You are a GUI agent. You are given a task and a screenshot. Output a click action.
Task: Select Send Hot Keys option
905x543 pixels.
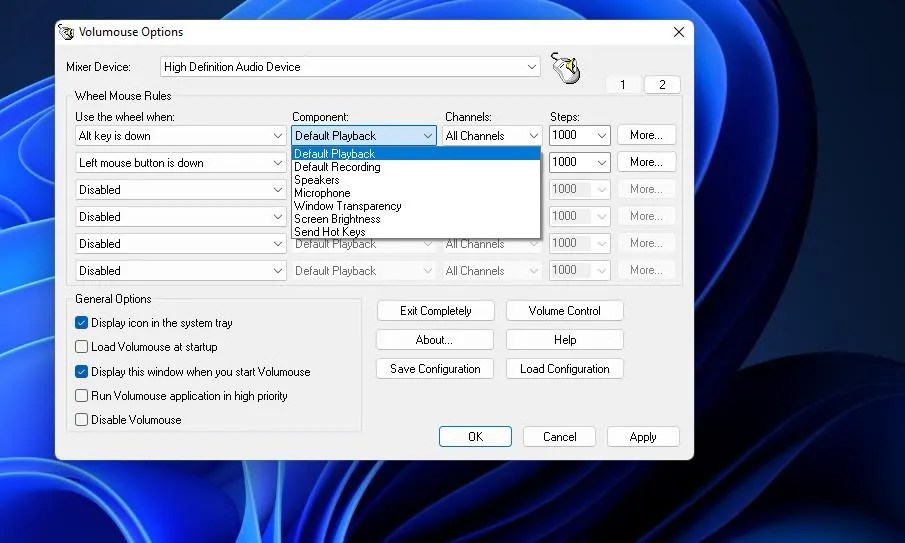click(416, 231)
